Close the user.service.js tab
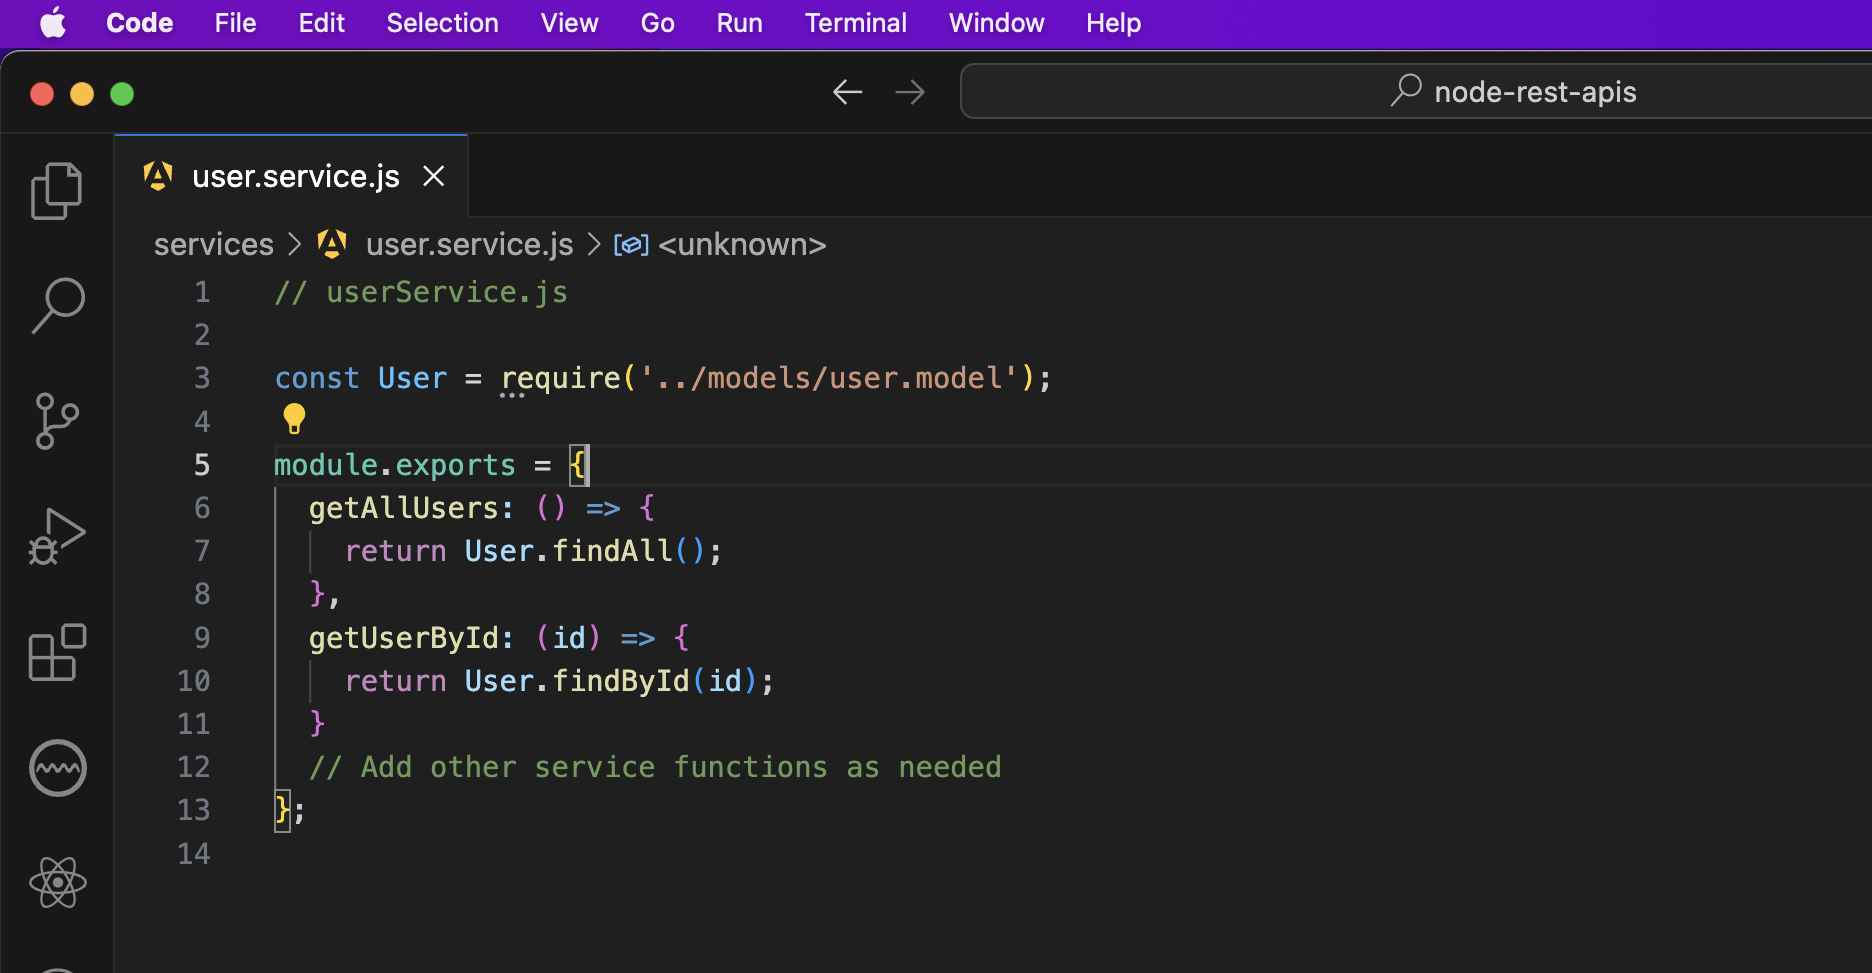Image resolution: width=1872 pixels, height=973 pixels. (433, 176)
